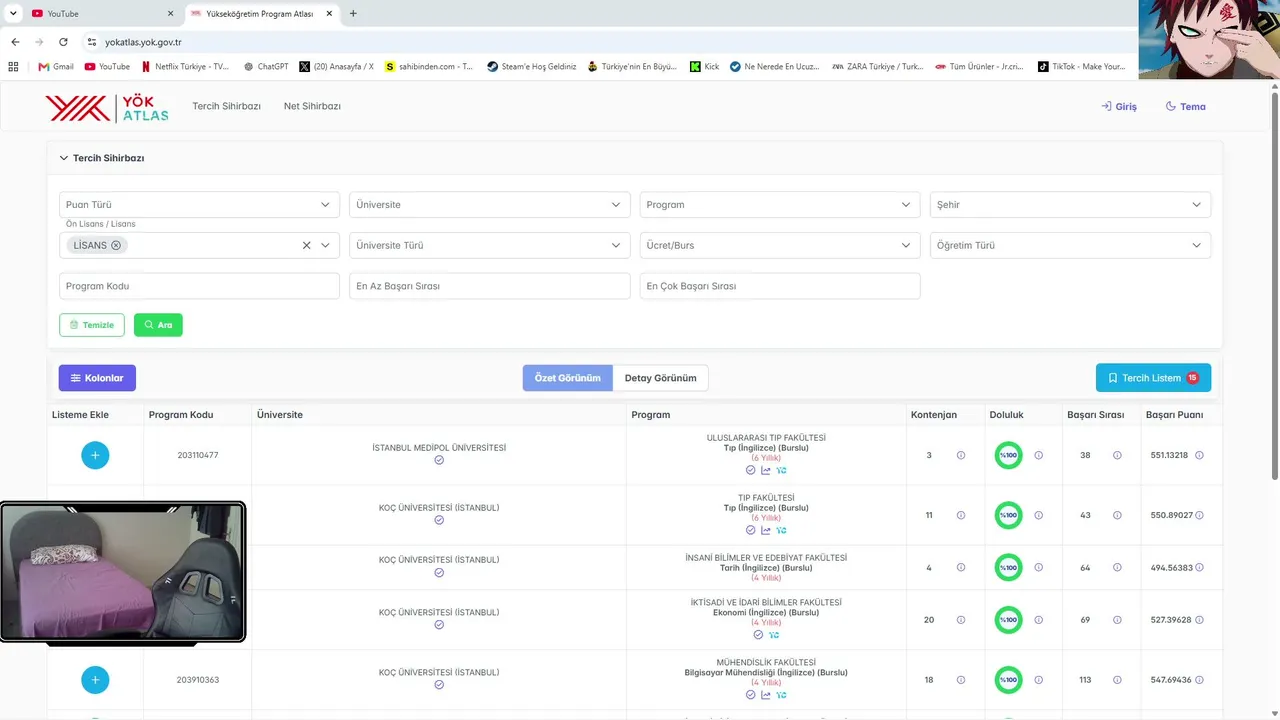
Task: Click YÖK icon under Ekonomi (İngilizce) program
Action: (774, 635)
